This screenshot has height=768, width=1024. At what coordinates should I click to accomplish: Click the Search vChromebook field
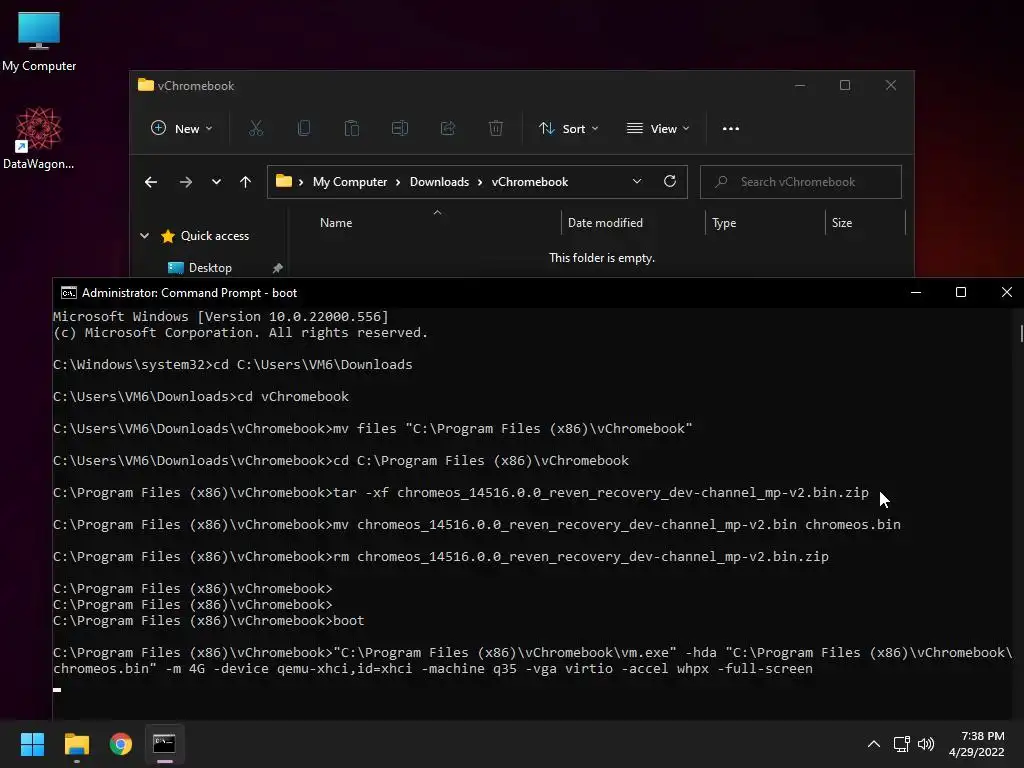[x=801, y=182]
